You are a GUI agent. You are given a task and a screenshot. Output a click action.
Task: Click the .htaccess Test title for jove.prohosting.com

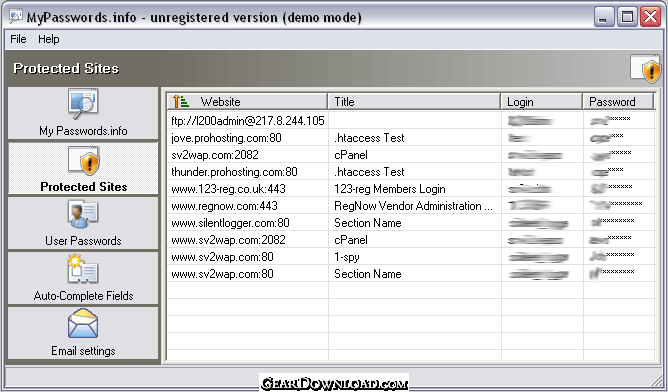[369, 138]
